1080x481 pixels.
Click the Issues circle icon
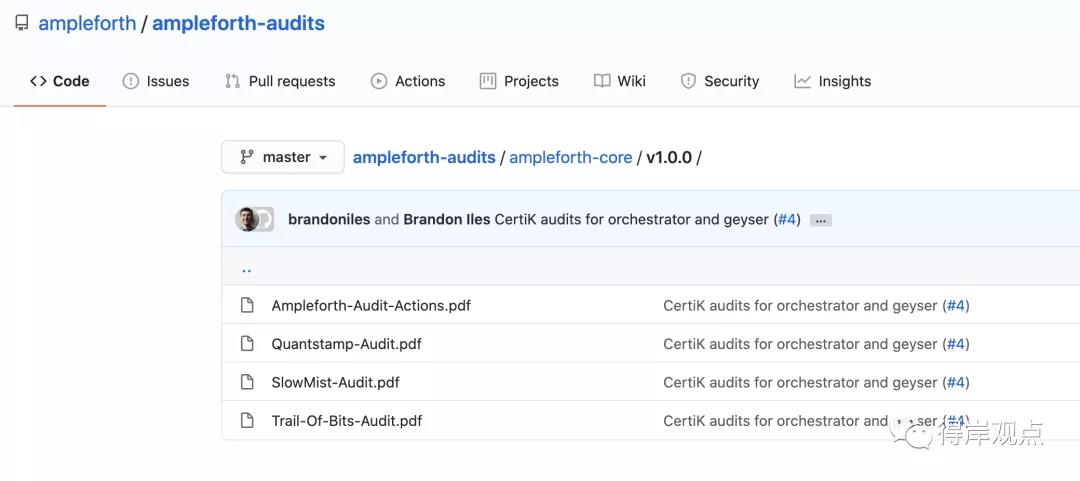pos(130,81)
